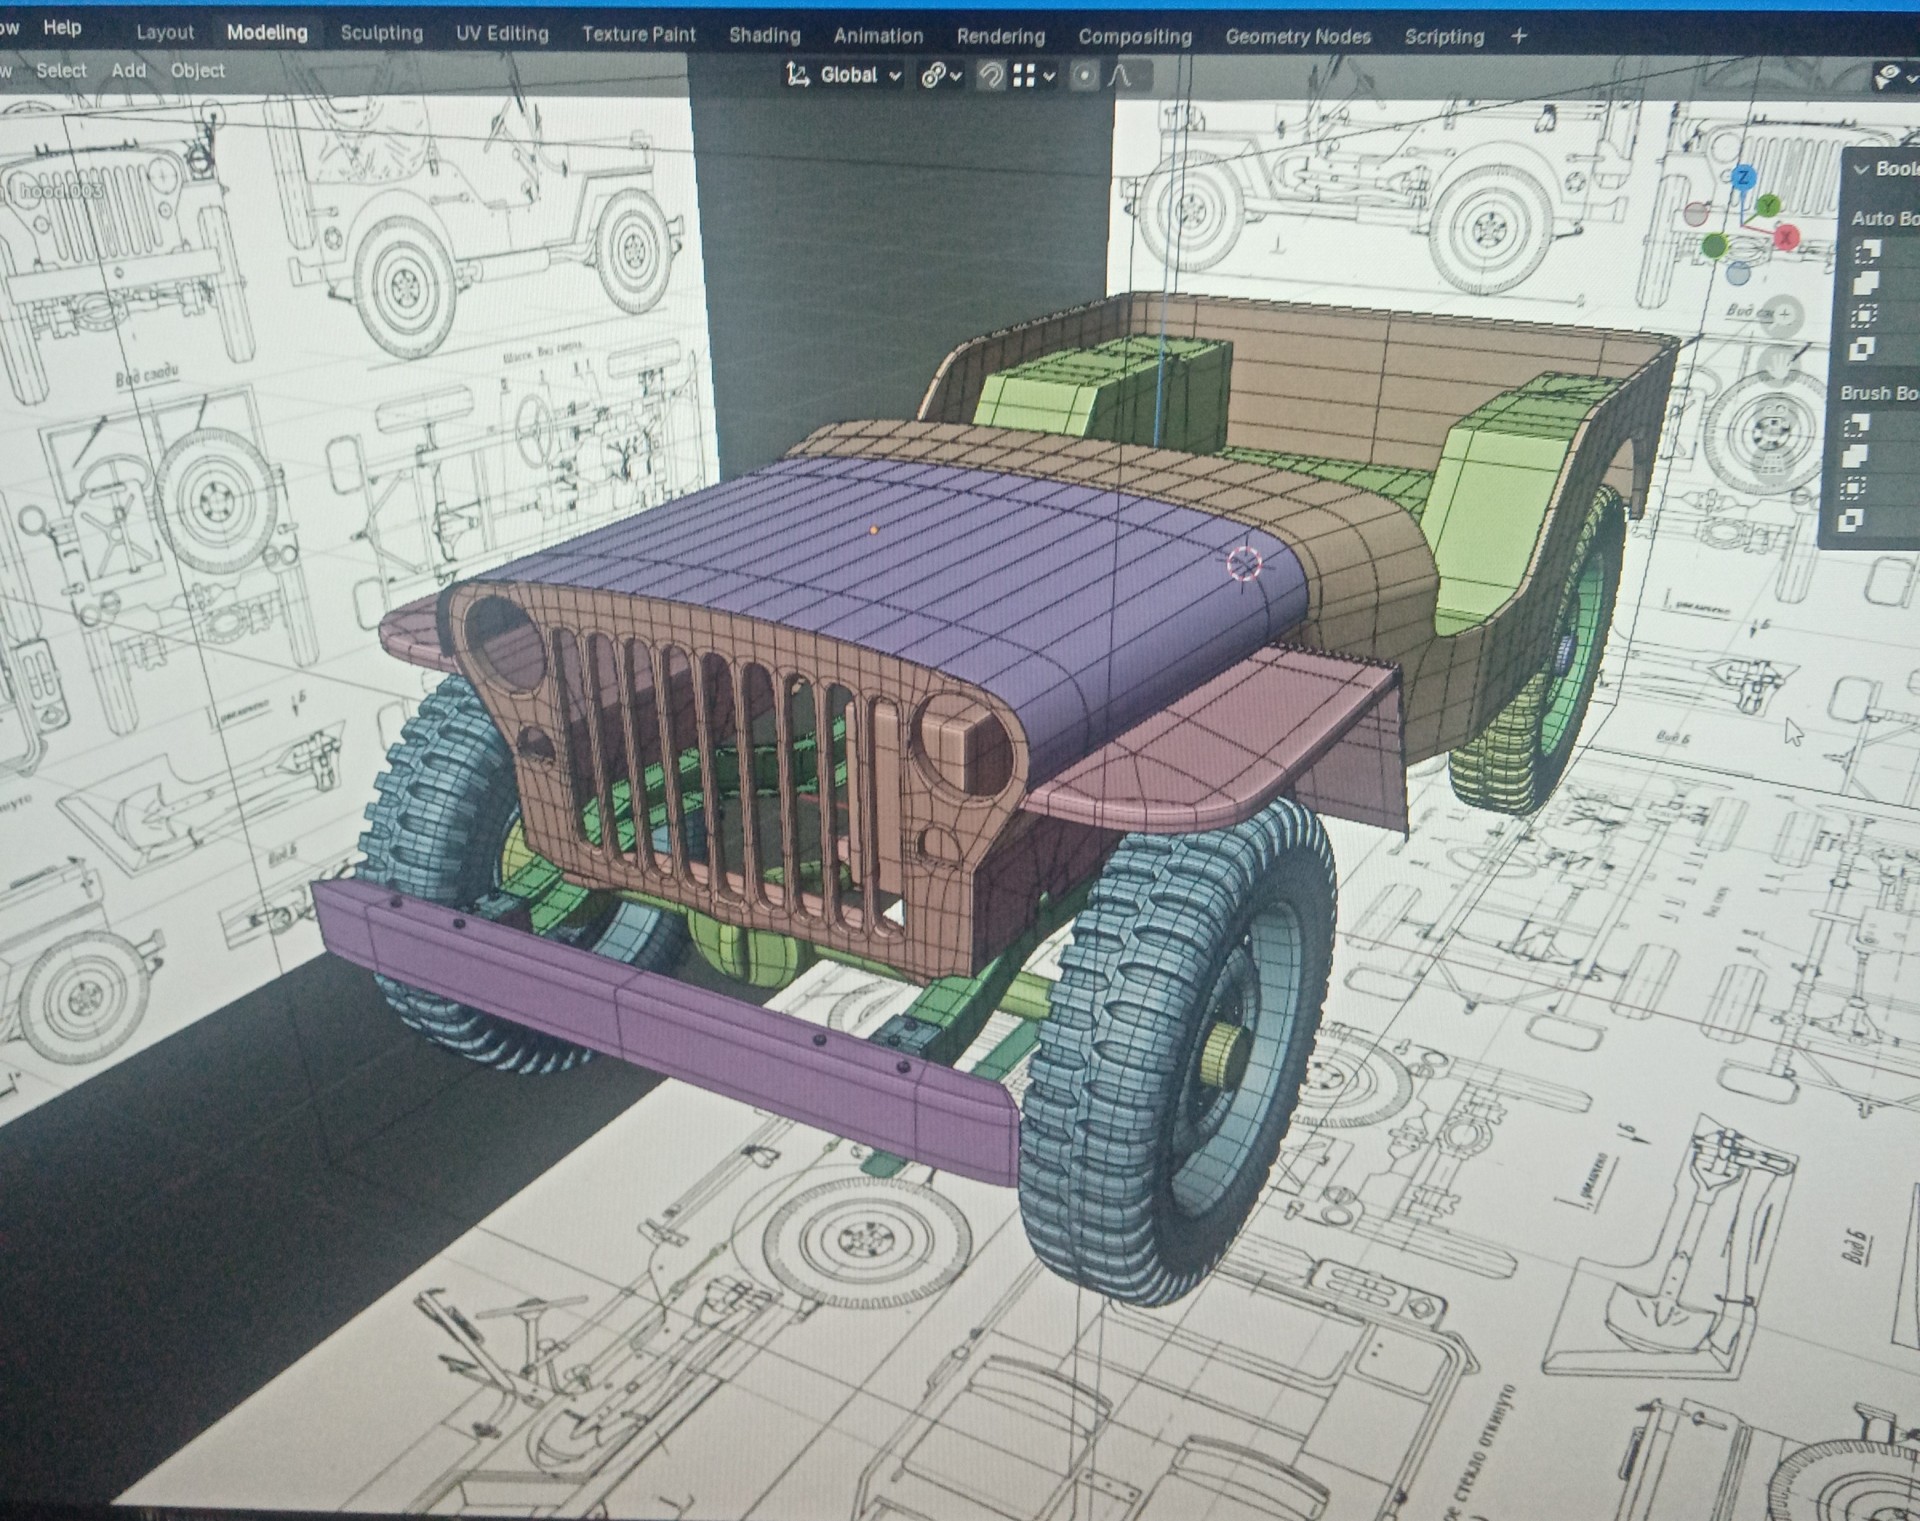Click Auto Boolean Slice icon

coord(1862,348)
